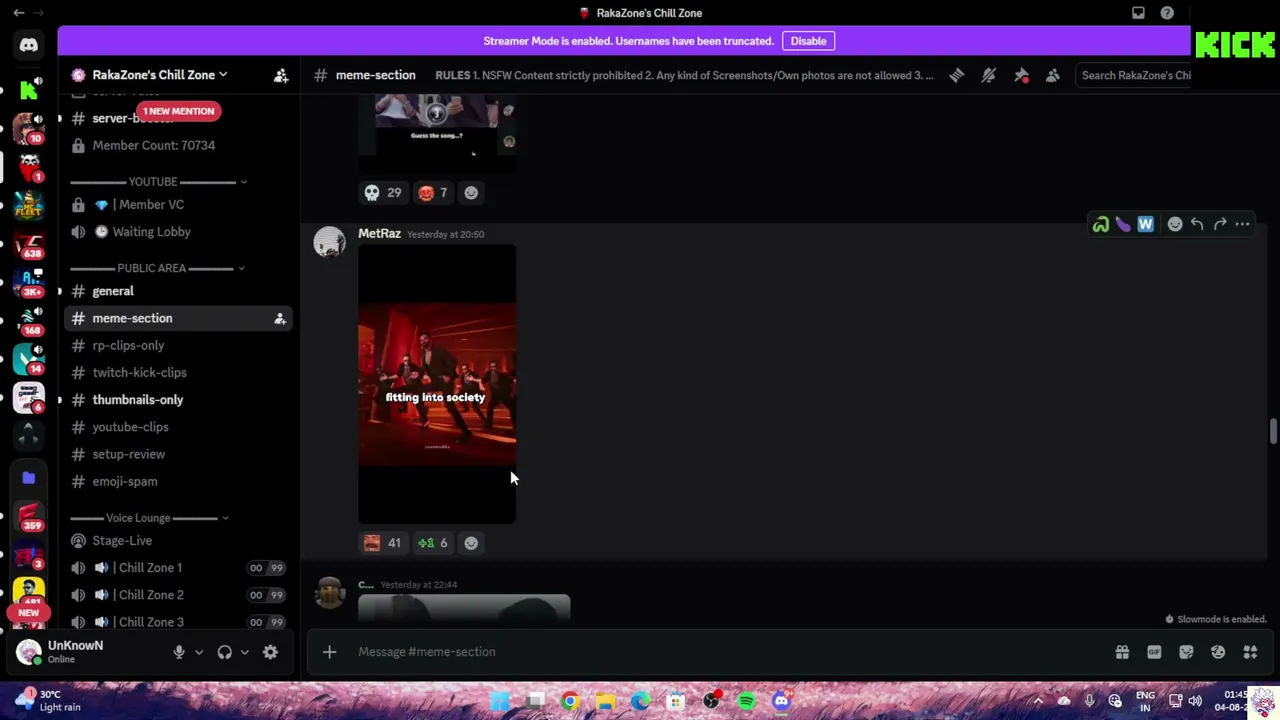This screenshot has height=720, width=1280.
Task: Open the Threads list in channel header
Action: [957, 75]
